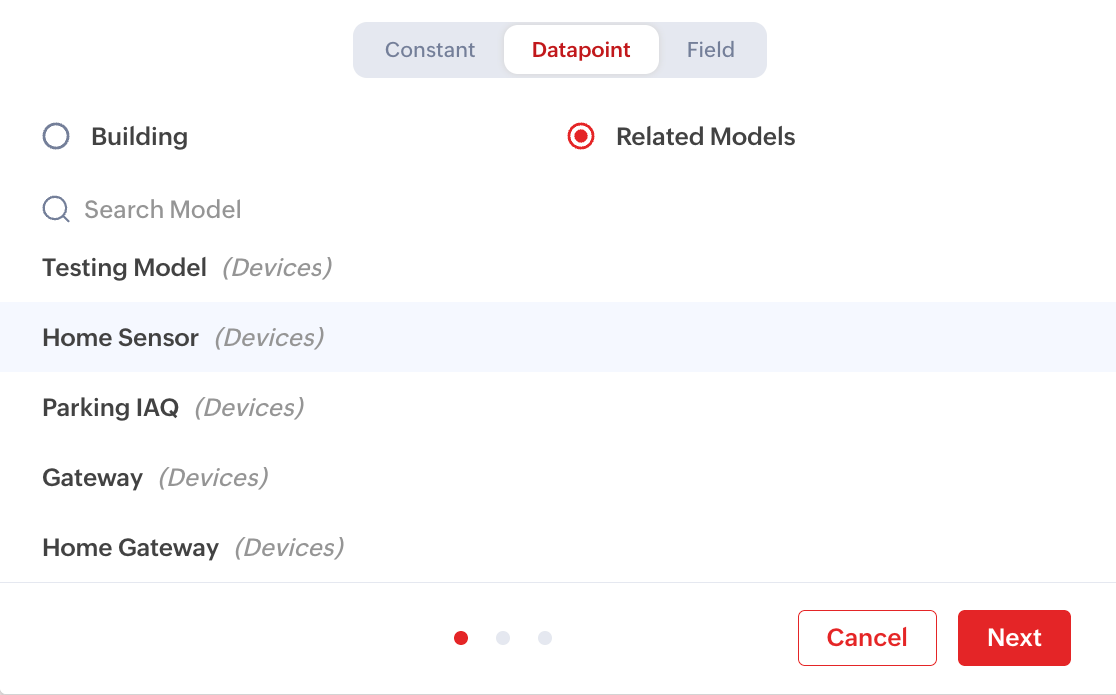Choose the Testing Model entry
This screenshot has height=695, width=1116.
[125, 268]
